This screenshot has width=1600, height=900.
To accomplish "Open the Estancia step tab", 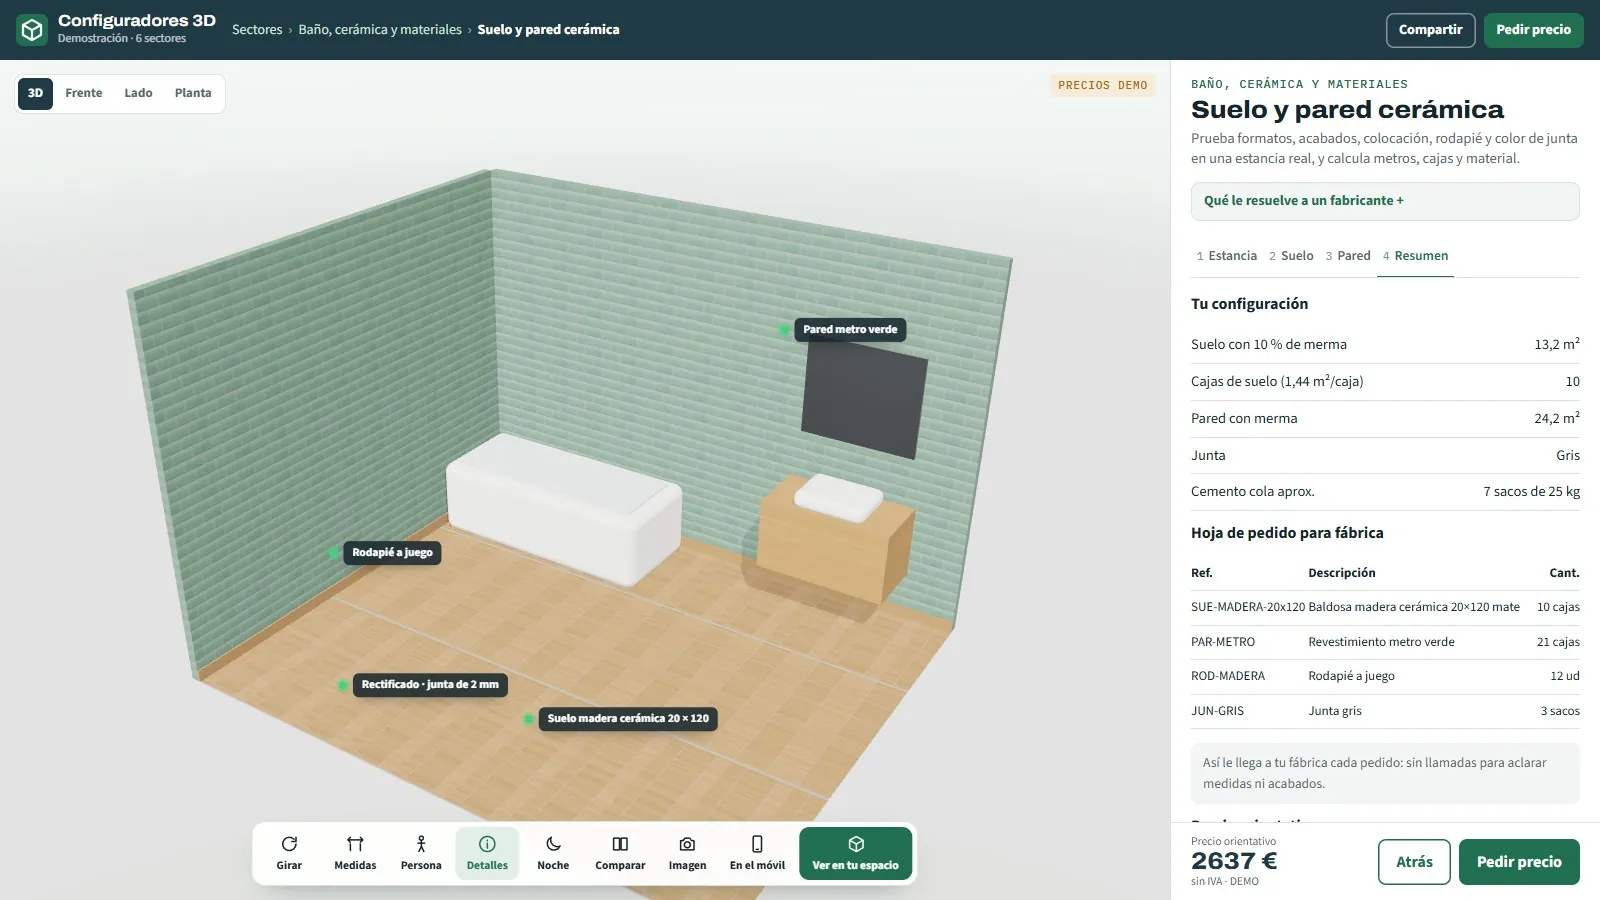I will (x=1227, y=256).
